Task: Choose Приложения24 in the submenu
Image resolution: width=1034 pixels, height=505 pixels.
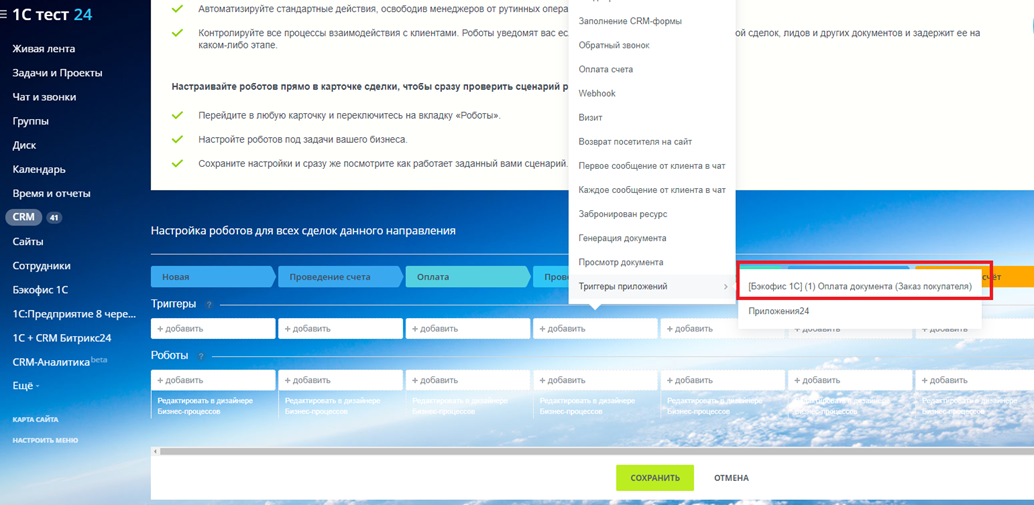Action: (778, 311)
